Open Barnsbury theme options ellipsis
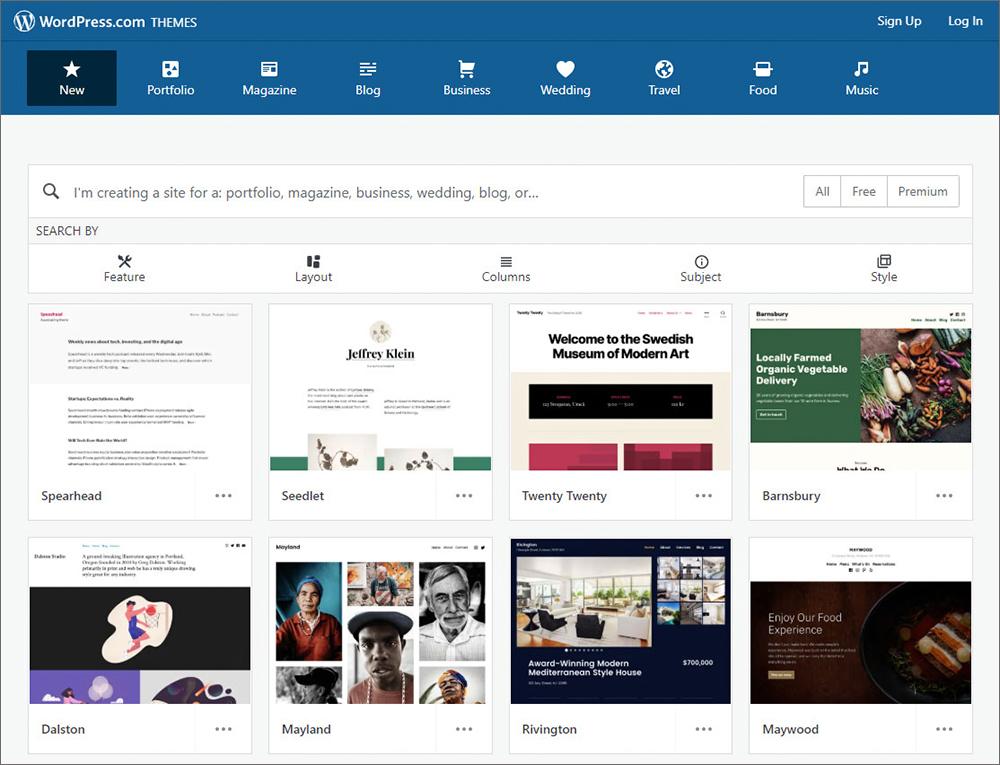This screenshot has height=765, width=1000. (944, 495)
